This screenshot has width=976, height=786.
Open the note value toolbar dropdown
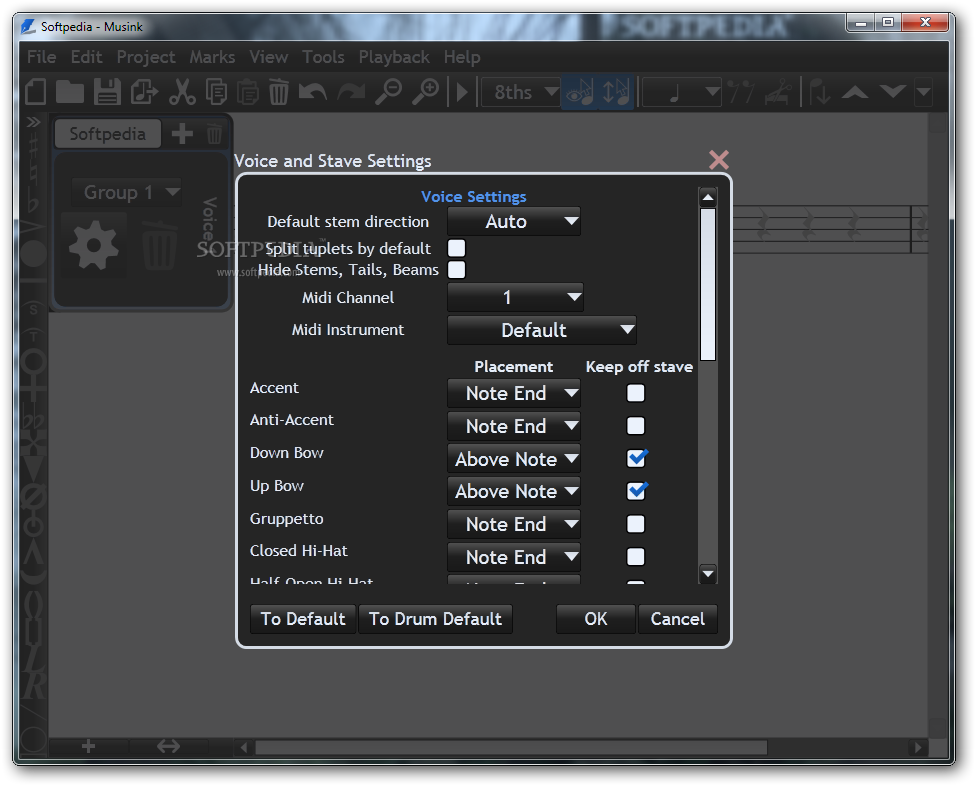[682, 92]
